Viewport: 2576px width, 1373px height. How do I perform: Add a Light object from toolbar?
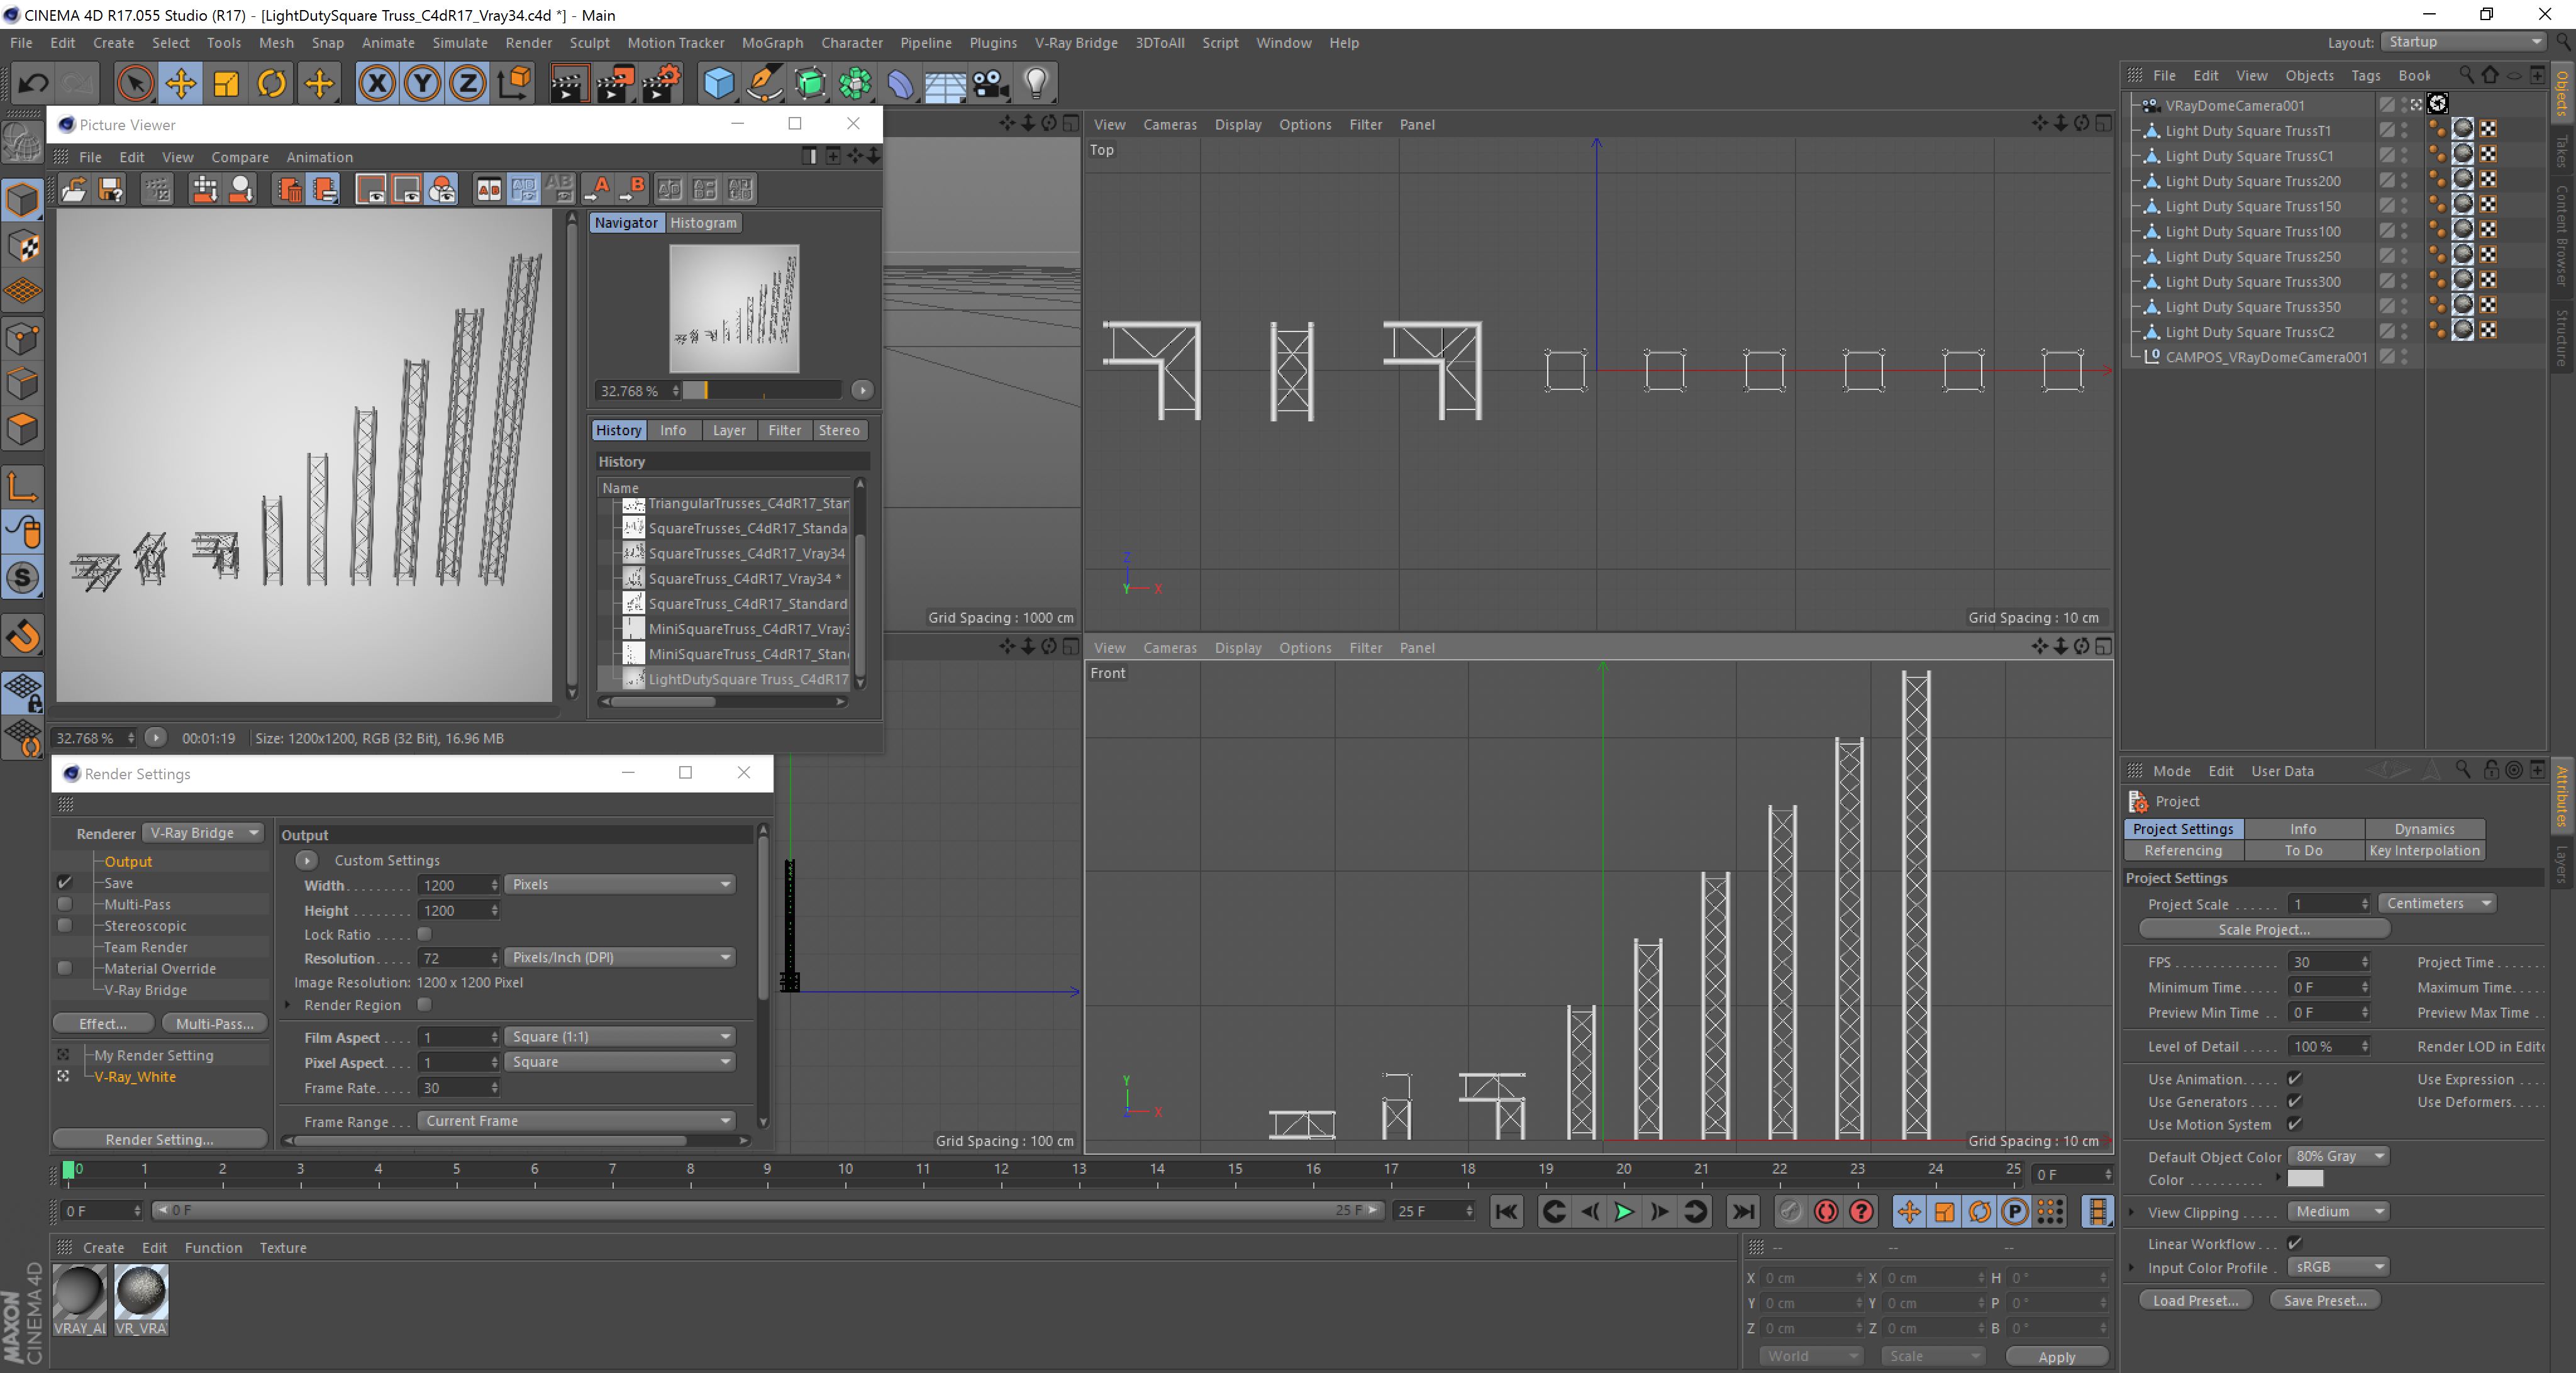1036,83
